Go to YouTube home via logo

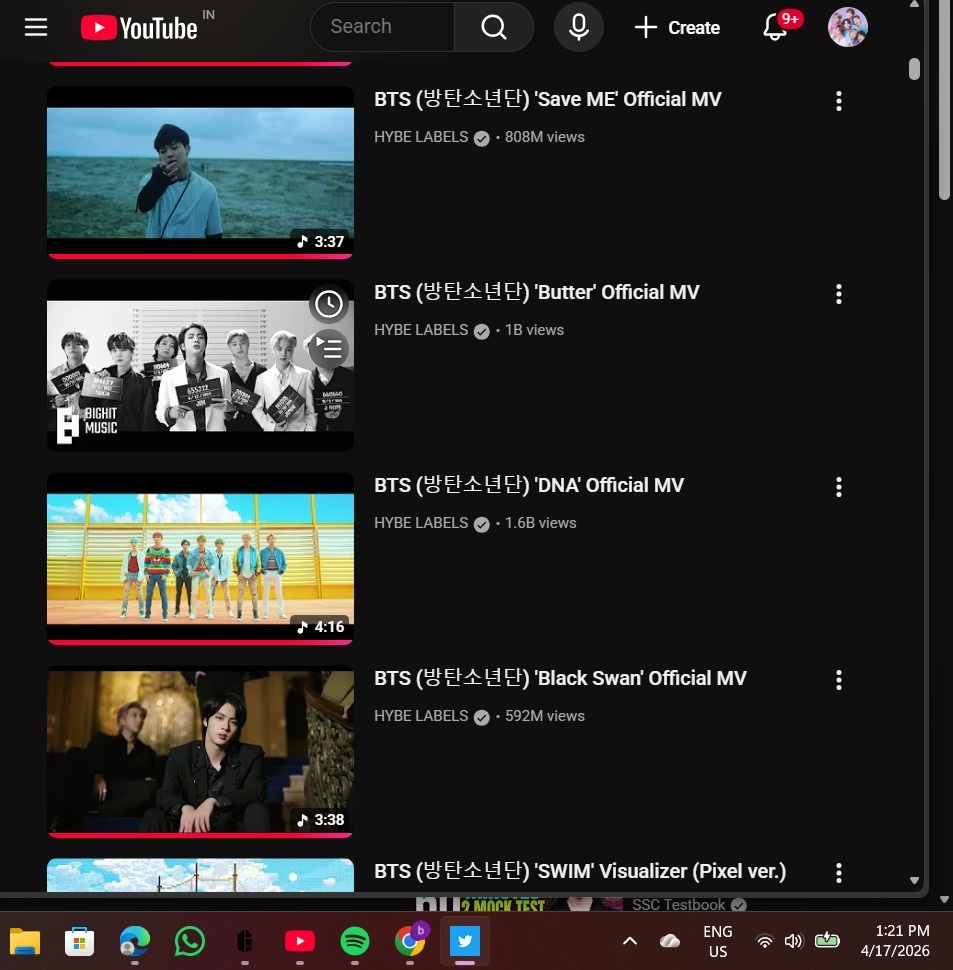(x=139, y=28)
